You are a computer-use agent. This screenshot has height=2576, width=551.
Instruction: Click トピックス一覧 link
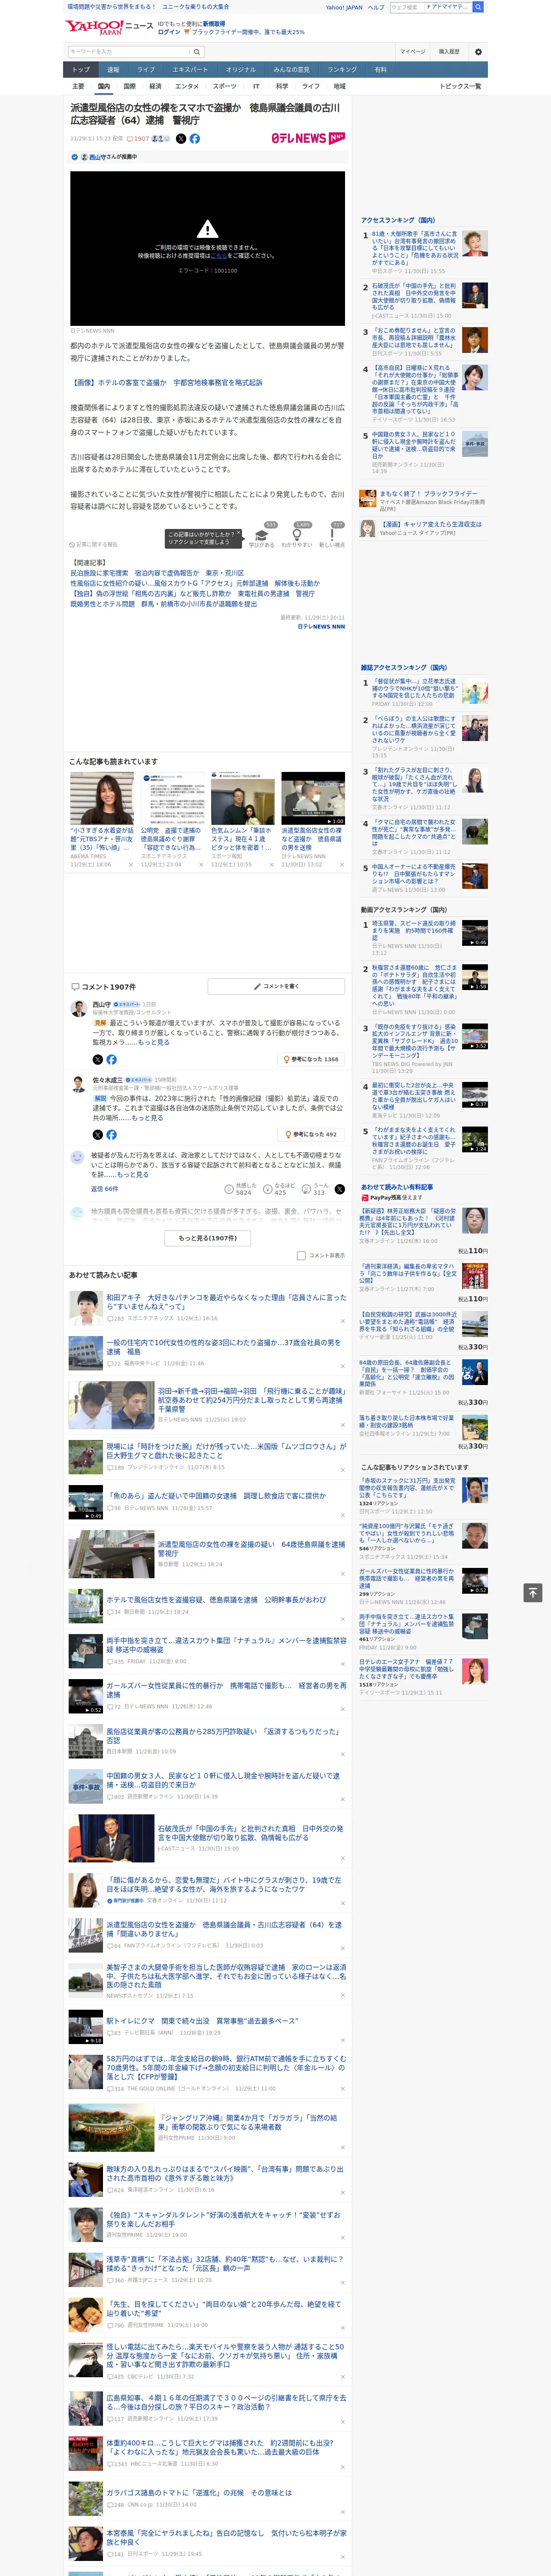[460, 86]
